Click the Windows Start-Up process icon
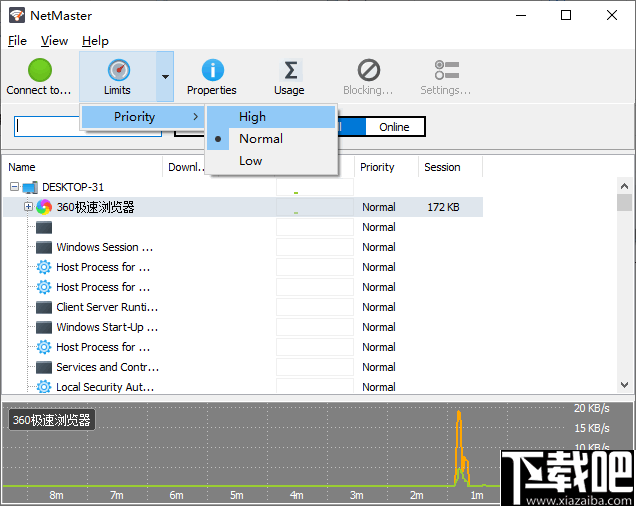636x506 pixels. [x=44, y=327]
